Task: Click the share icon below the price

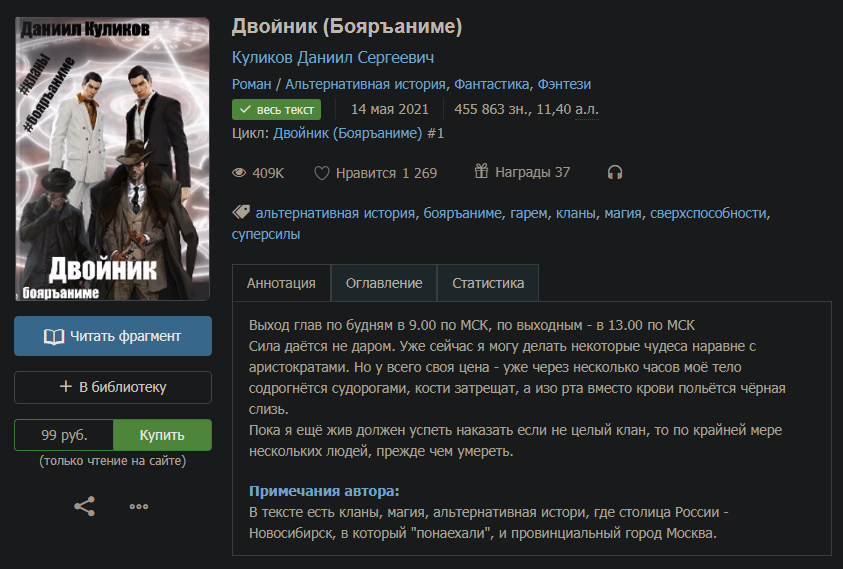Action: (84, 506)
